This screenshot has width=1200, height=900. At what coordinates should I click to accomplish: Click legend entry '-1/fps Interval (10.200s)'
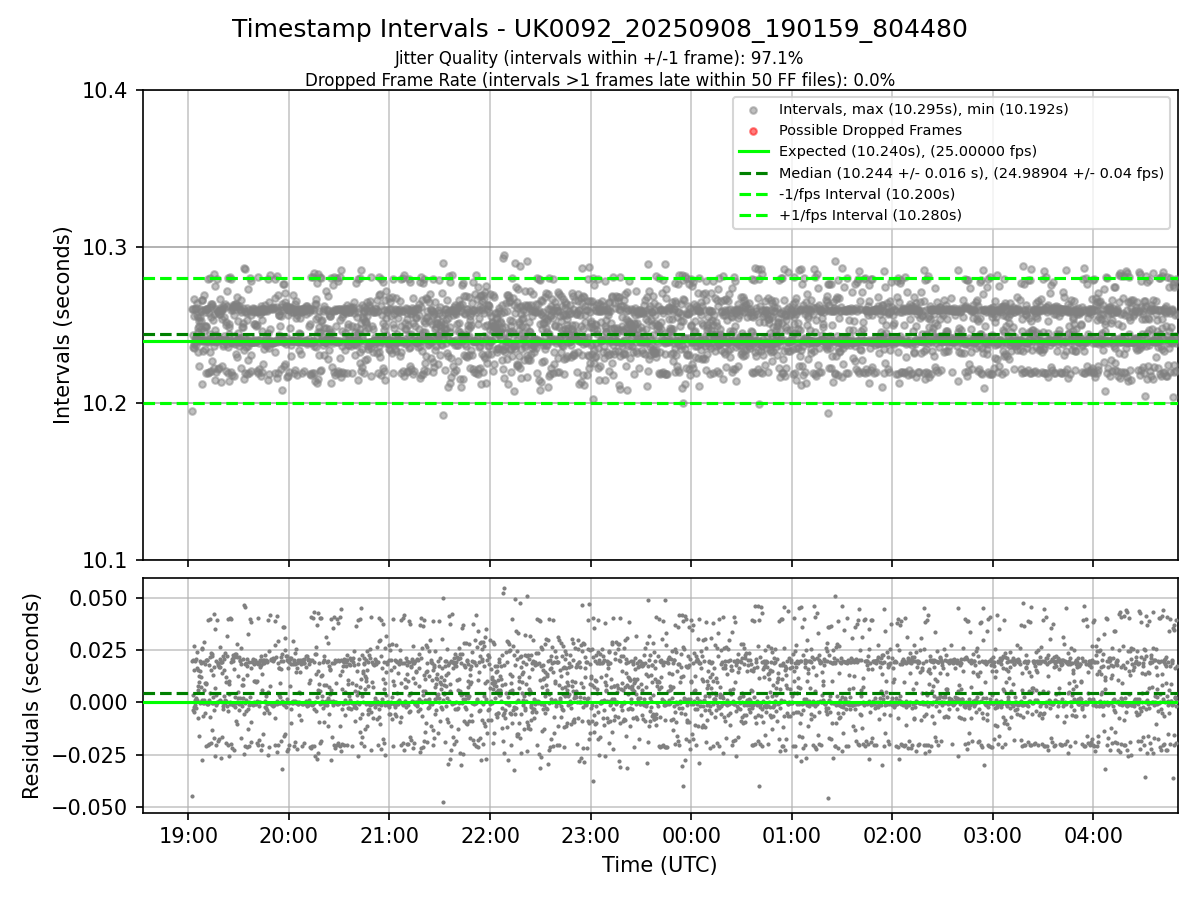[867, 194]
